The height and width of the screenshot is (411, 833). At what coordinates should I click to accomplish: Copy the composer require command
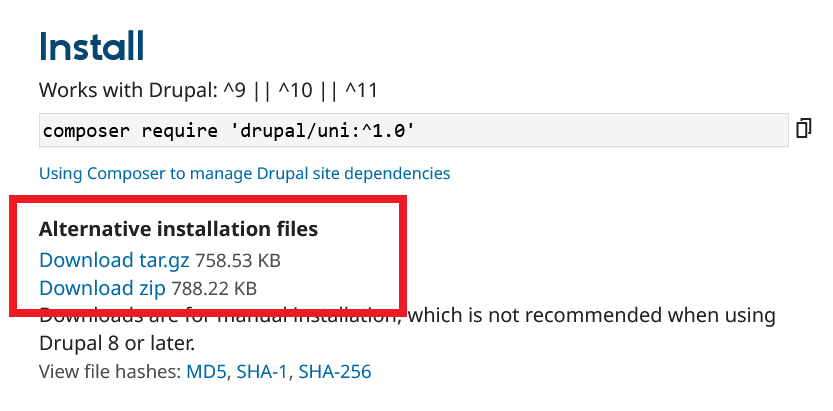click(803, 129)
